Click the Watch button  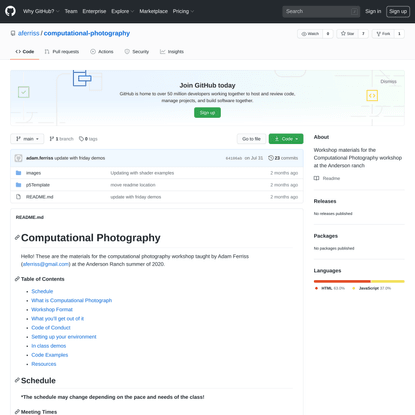click(x=310, y=34)
